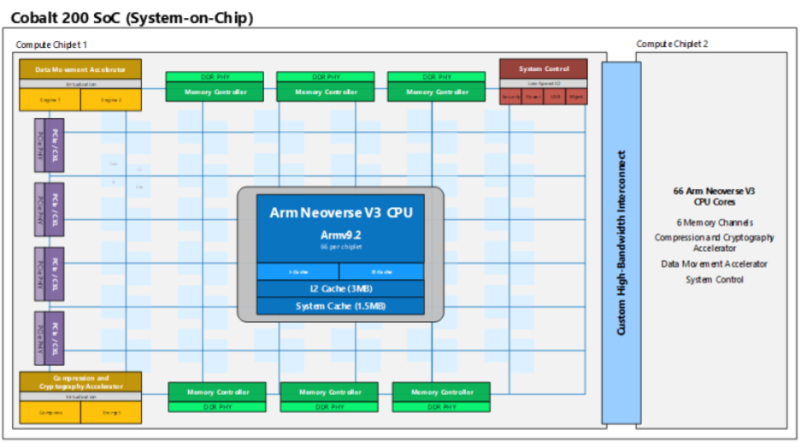Screen dimensions: 800x442
Task: Click the 6 Memory Channels text
Action: point(713,222)
